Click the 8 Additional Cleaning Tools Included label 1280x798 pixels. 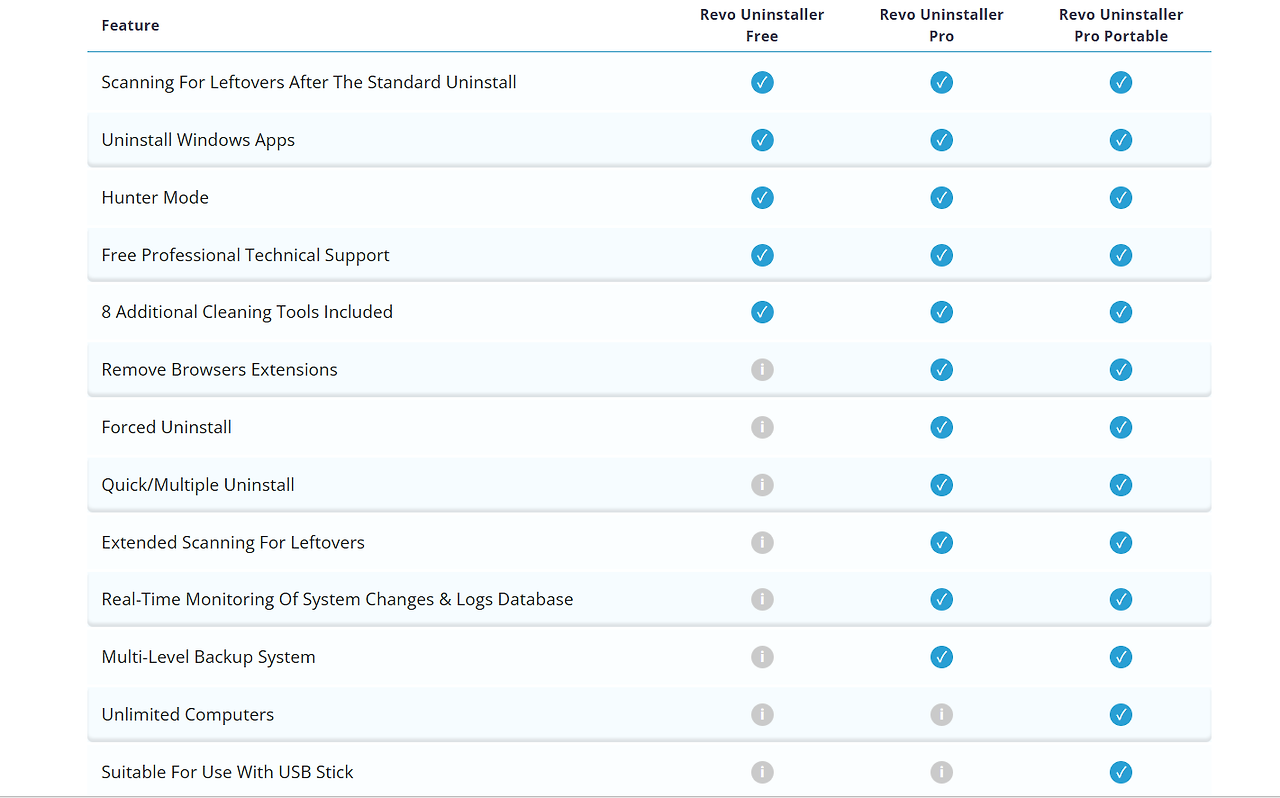247,312
